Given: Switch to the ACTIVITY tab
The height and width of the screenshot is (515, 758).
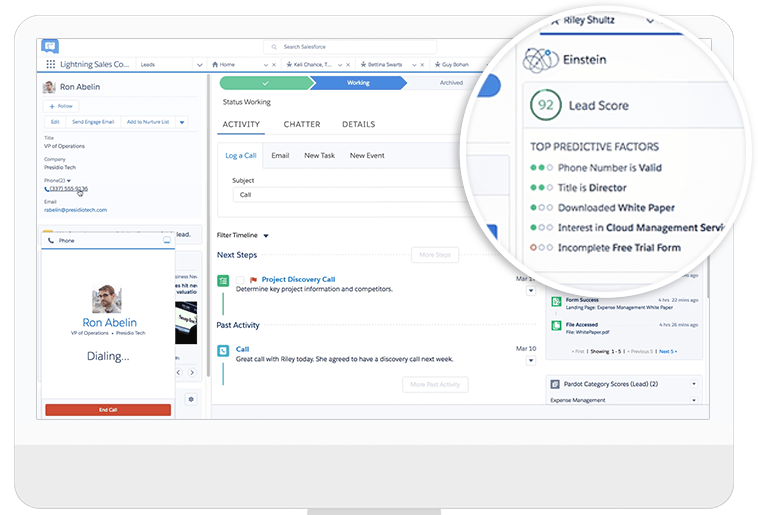Looking at the screenshot, I should coord(241,124).
